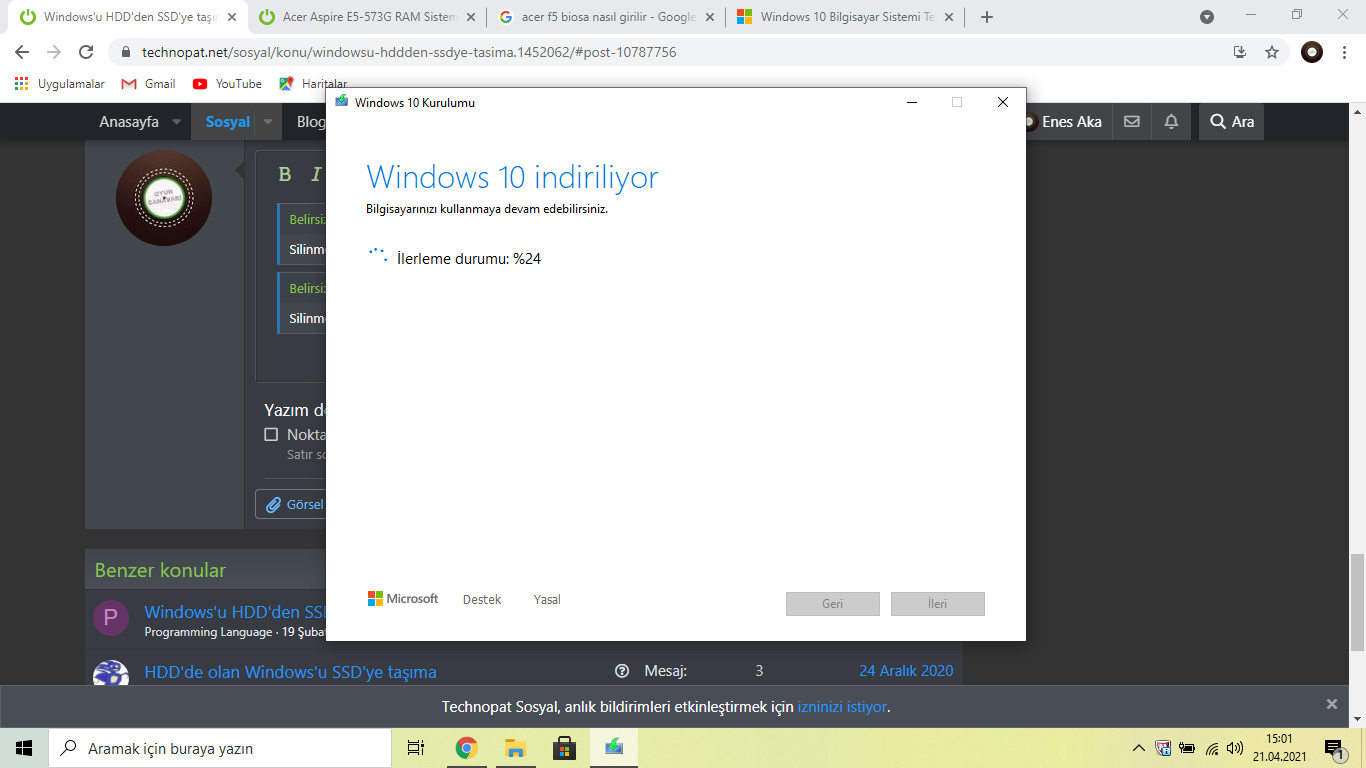1366x768 pixels.
Task: Click the İleri button in setup window
Action: tap(938, 604)
